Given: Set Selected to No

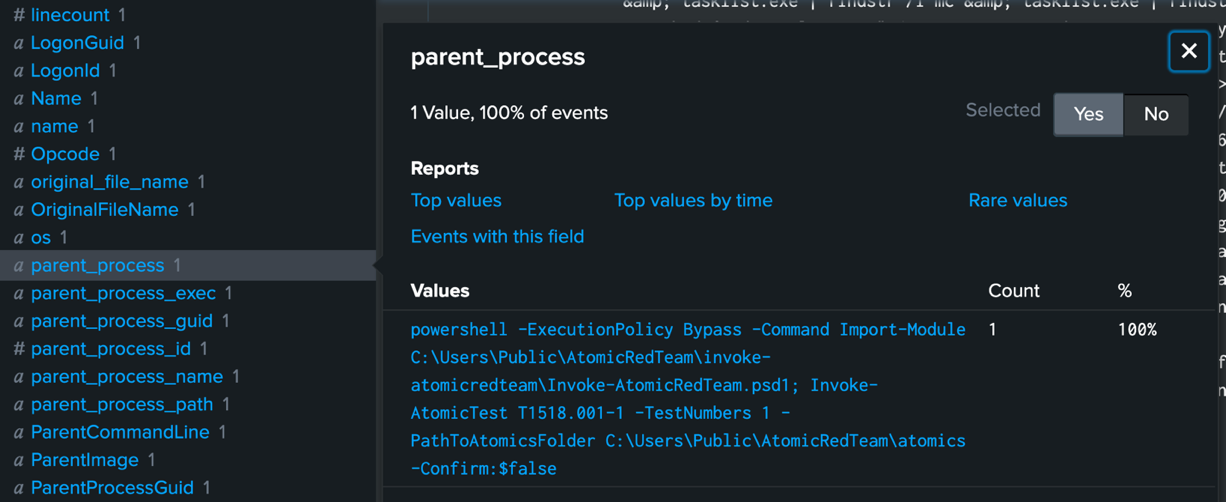Looking at the screenshot, I should click(x=1156, y=114).
